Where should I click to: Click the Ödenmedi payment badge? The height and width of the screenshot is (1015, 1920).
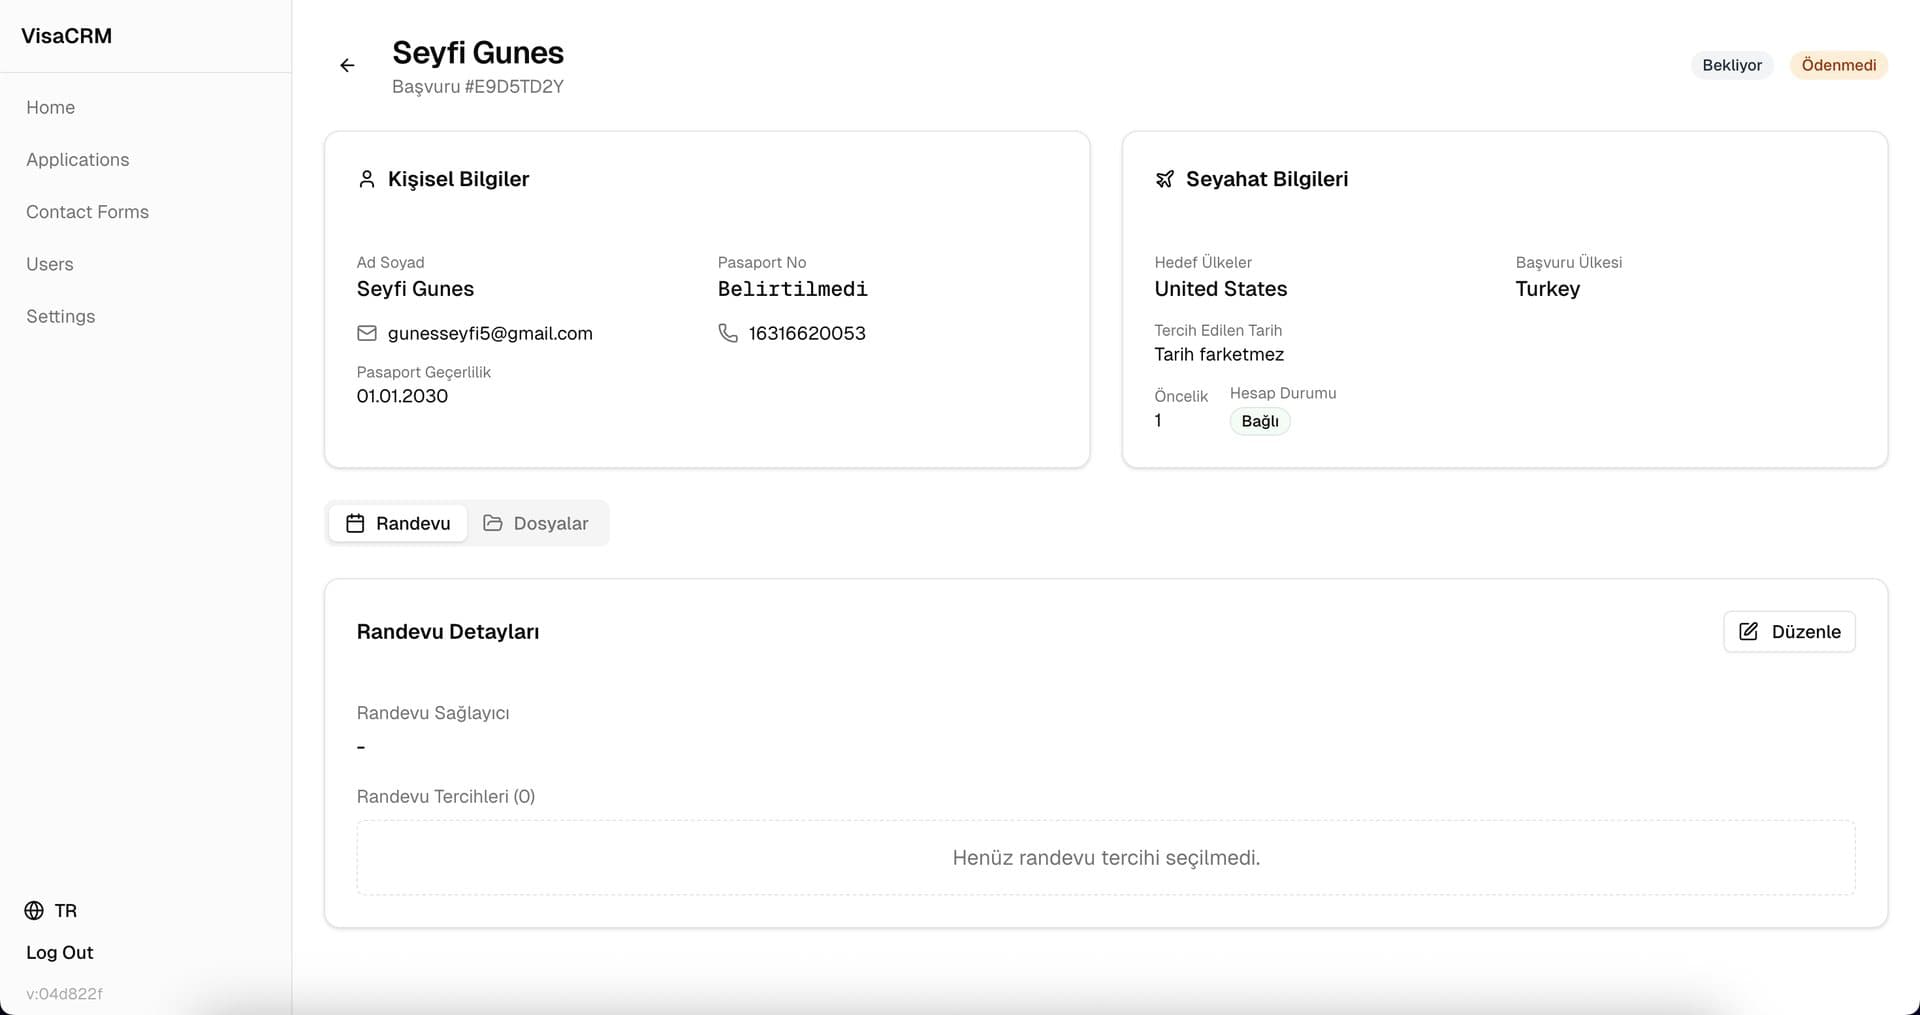point(1839,65)
